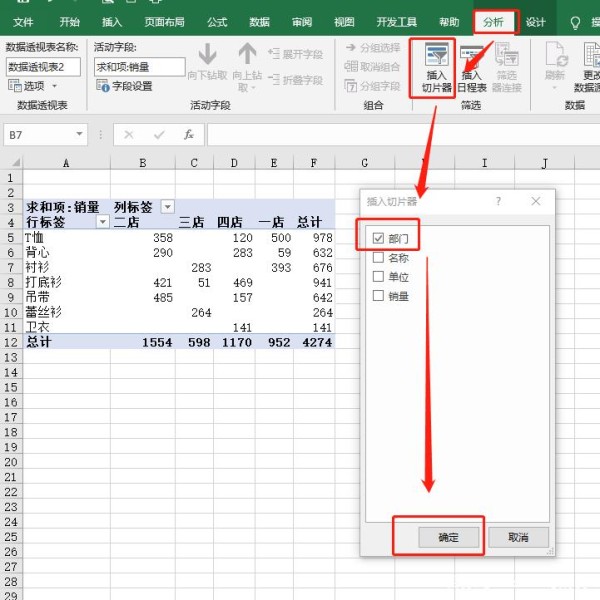Click the 卫衣 row label

tap(38, 327)
